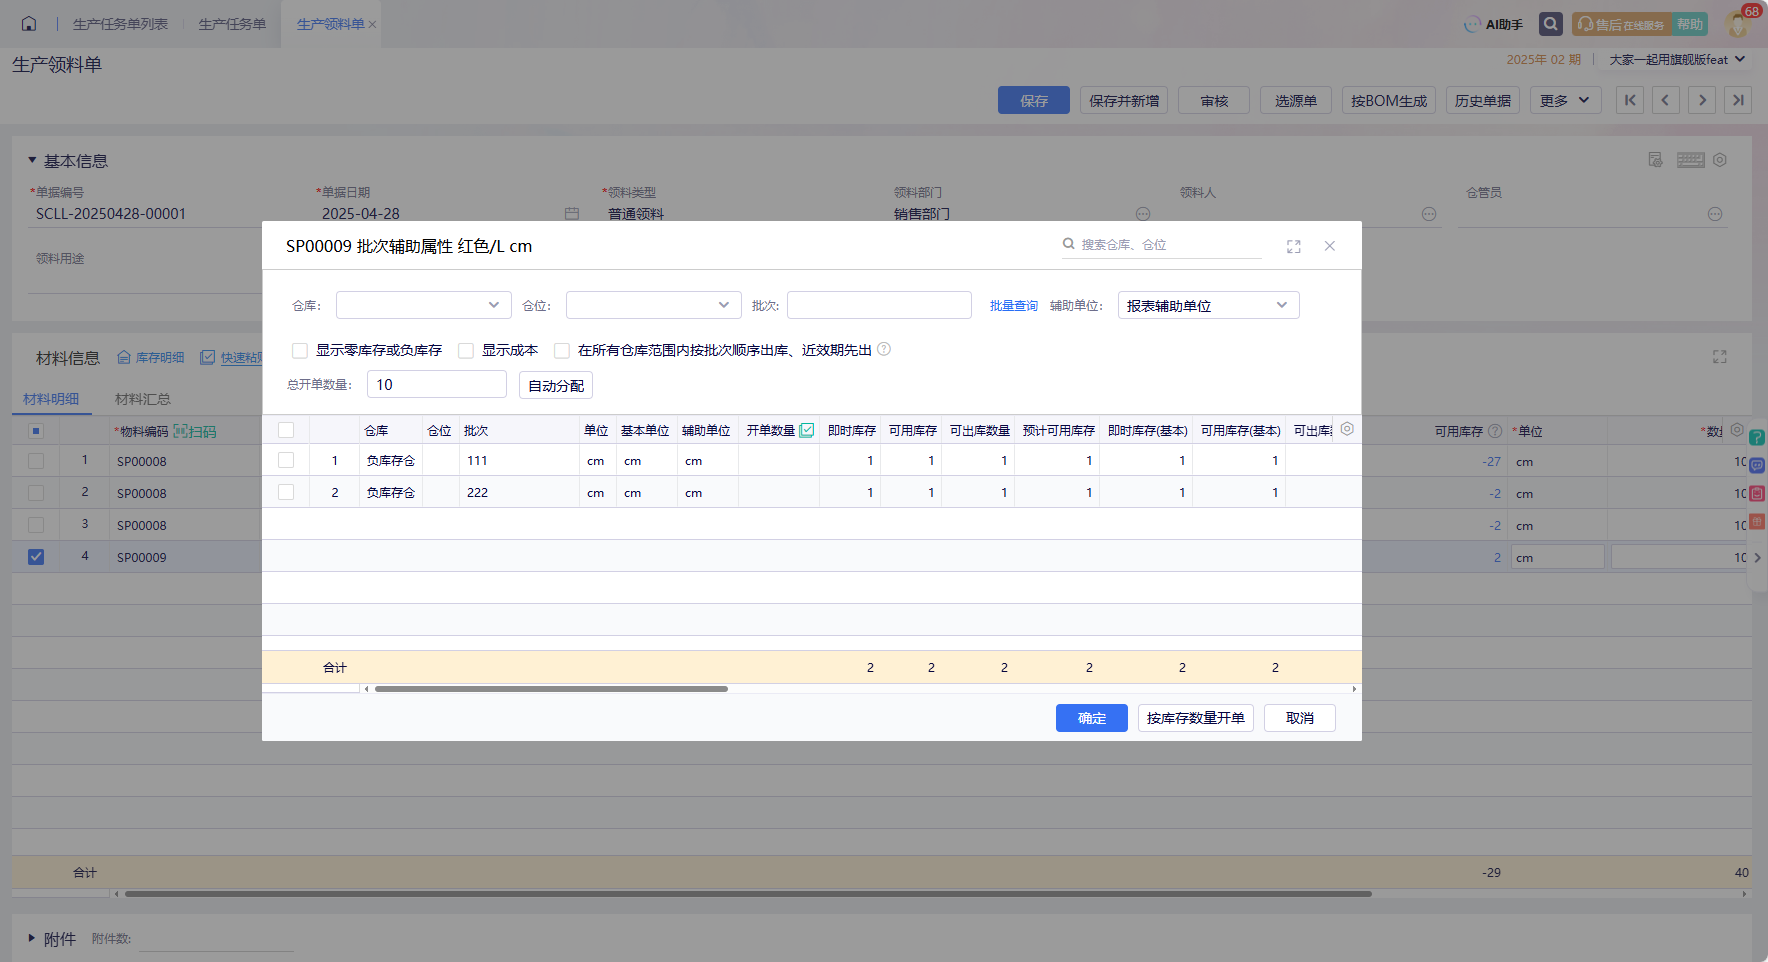Click basic info settings gear icon
The image size is (1768, 962).
(1720, 160)
